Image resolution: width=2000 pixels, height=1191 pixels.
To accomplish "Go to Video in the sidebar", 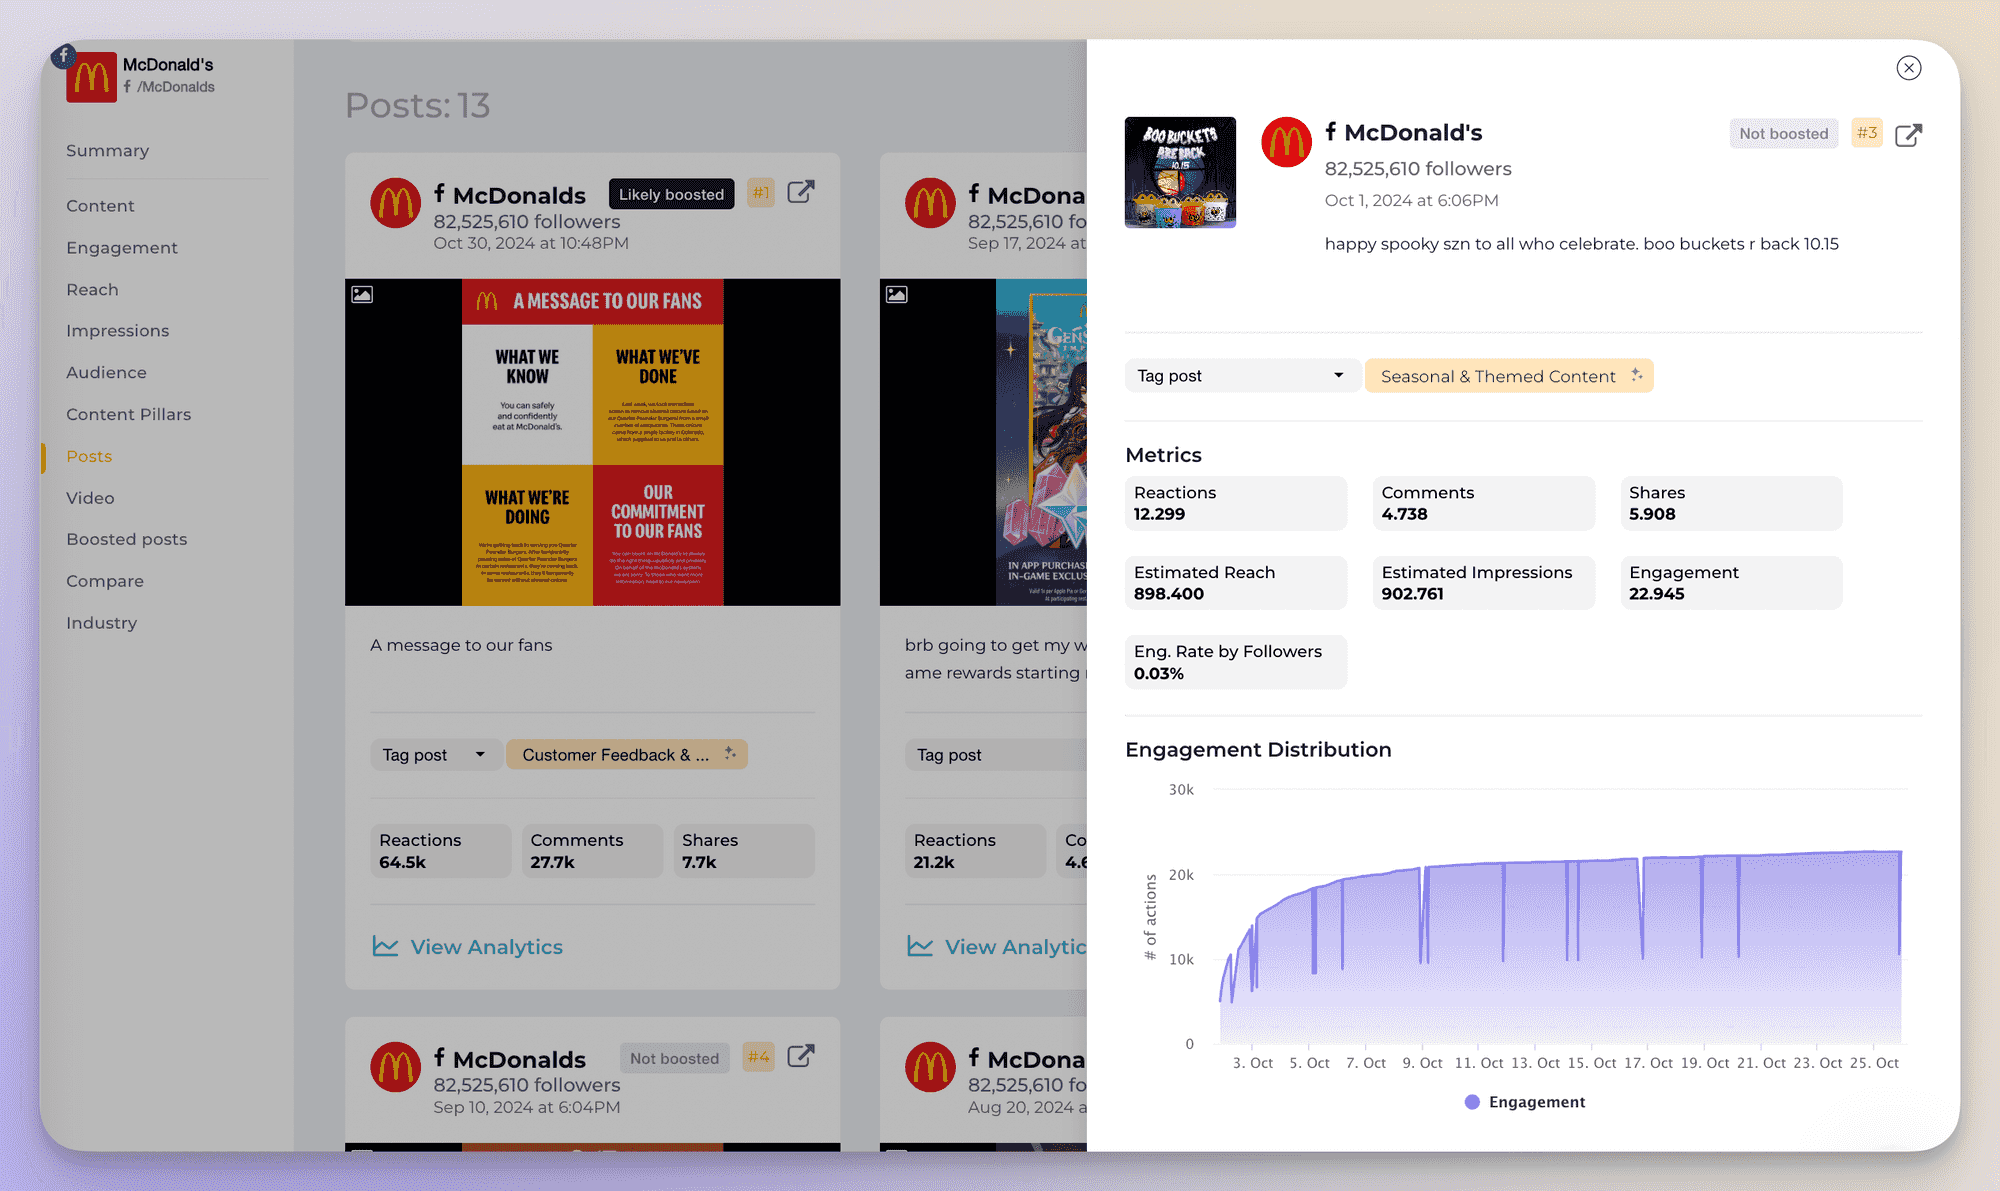I will (90, 498).
